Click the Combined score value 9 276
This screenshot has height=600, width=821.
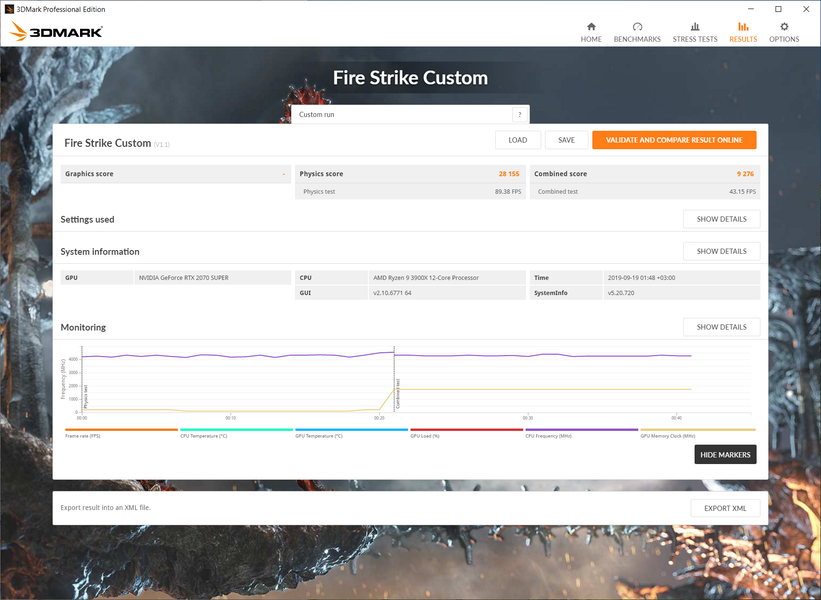(745, 174)
